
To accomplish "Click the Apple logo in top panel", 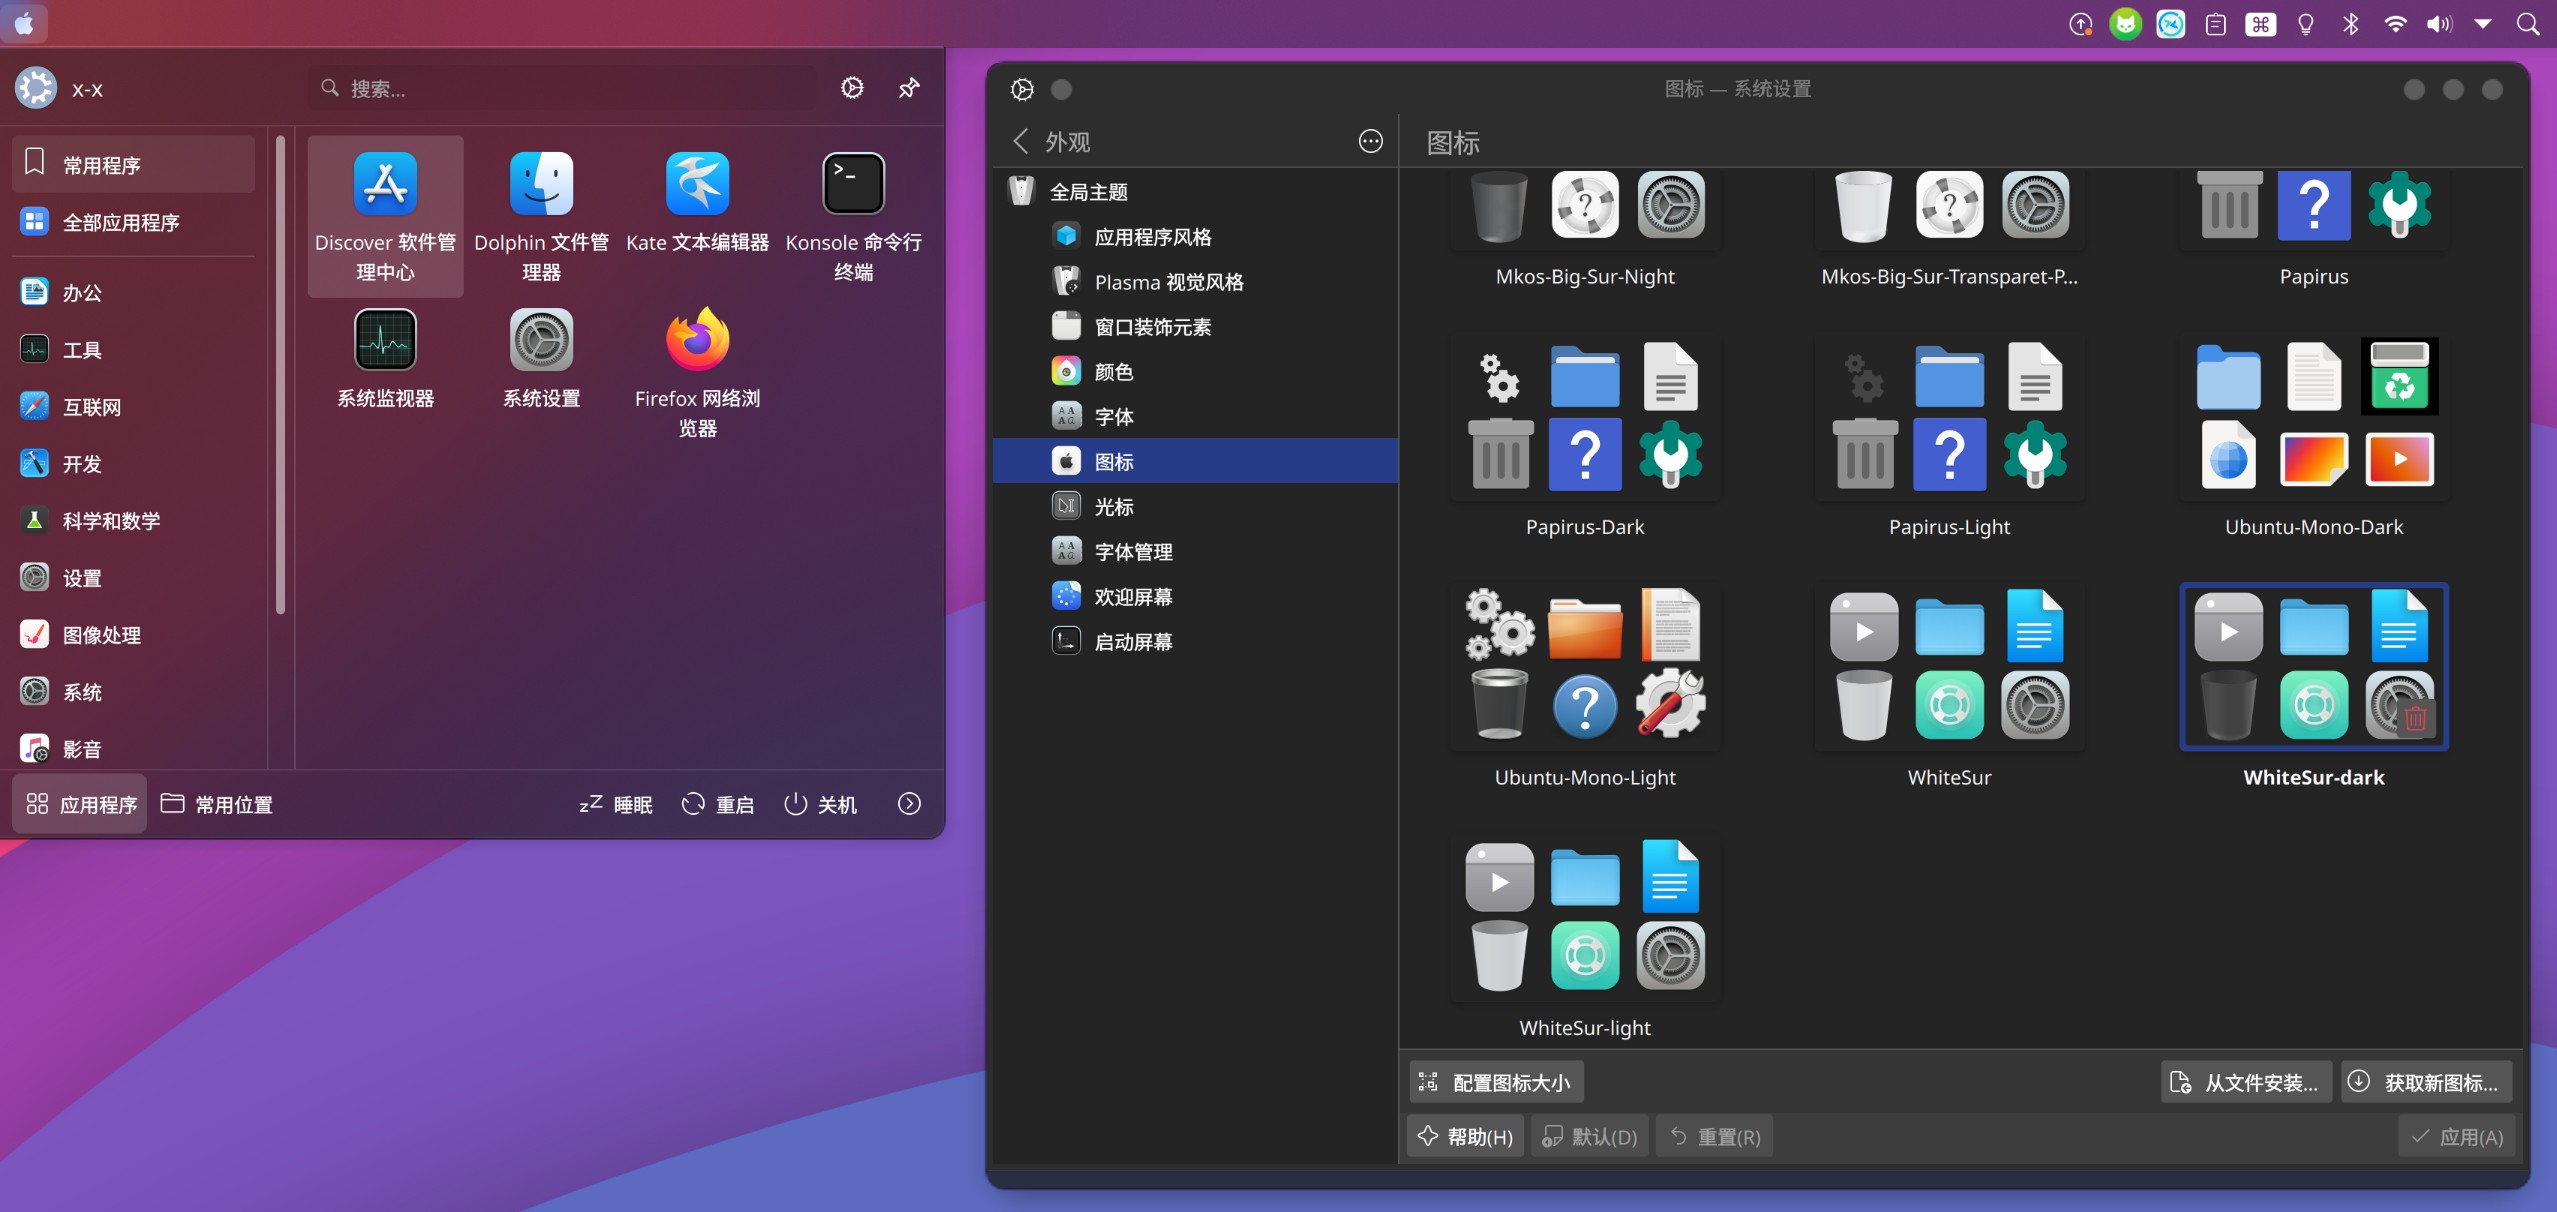I will click(x=24, y=23).
